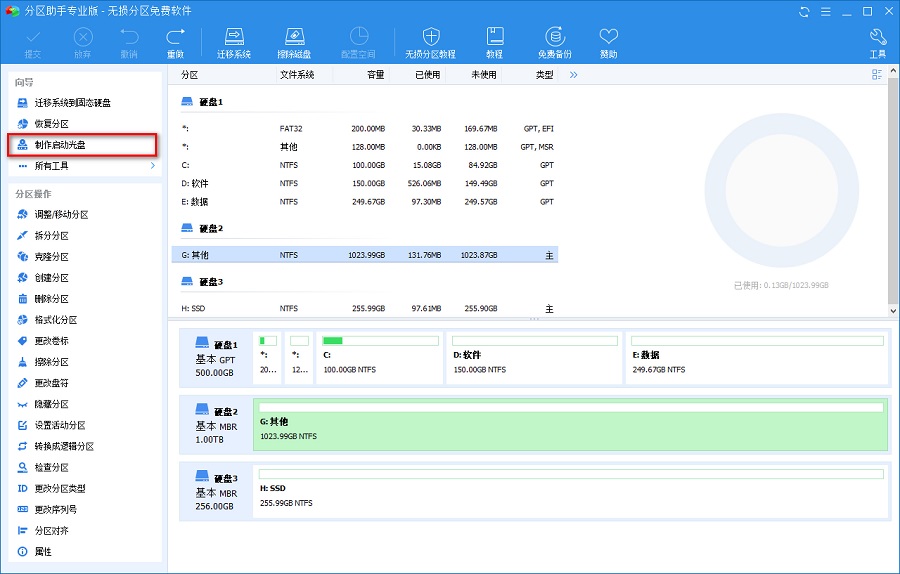This screenshot has height=574, width=900.
Task: Click the 容量 column header
Action: (375, 75)
